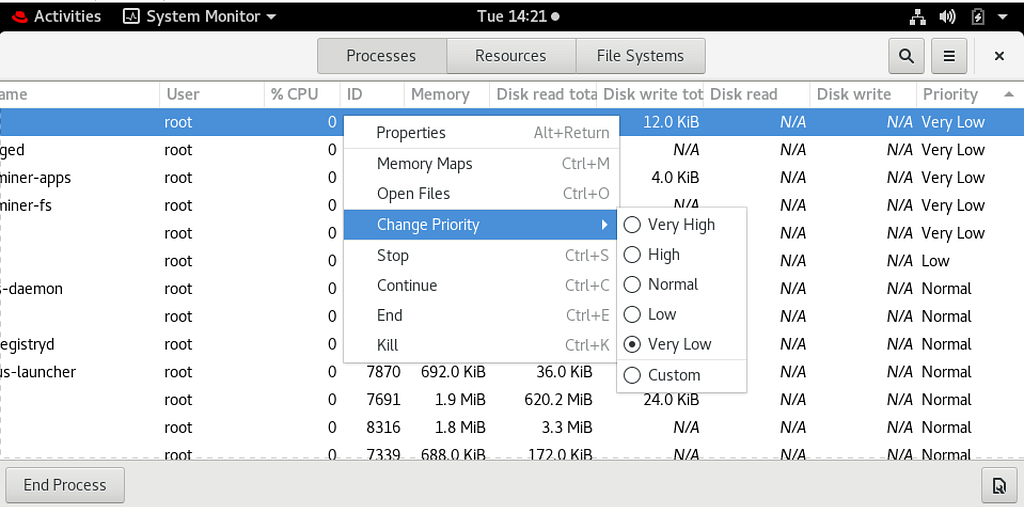Open the system status menu arrow
The width and height of the screenshot is (1024, 507).
click(1003, 16)
